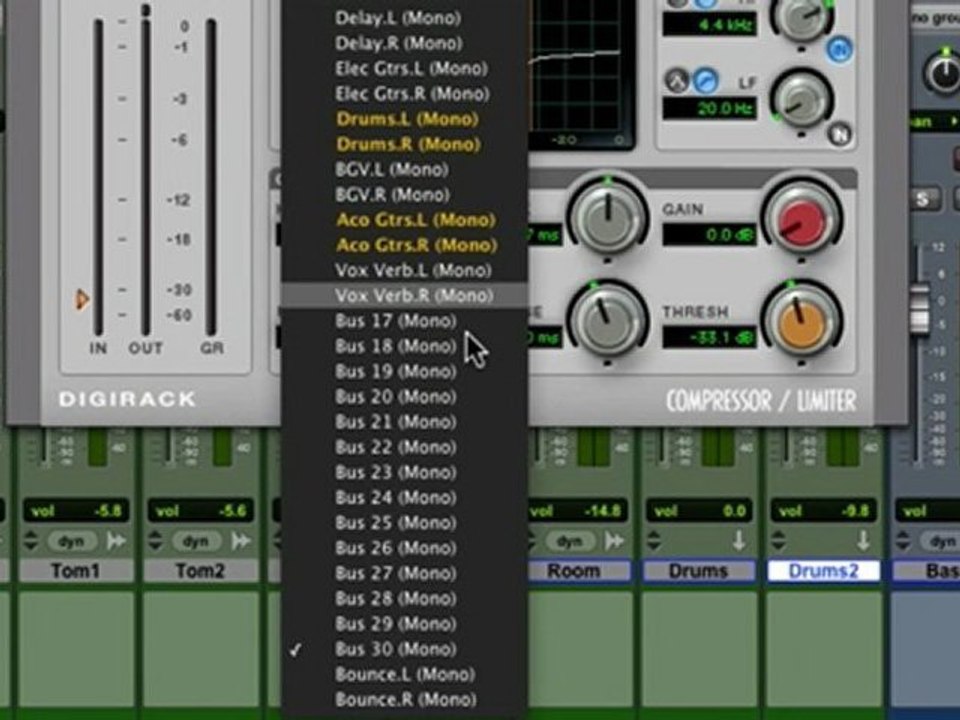Image resolution: width=960 pixels, height=720 pixels.
Task: Select Bus 20 (Mono)
Action: [404, 397]
